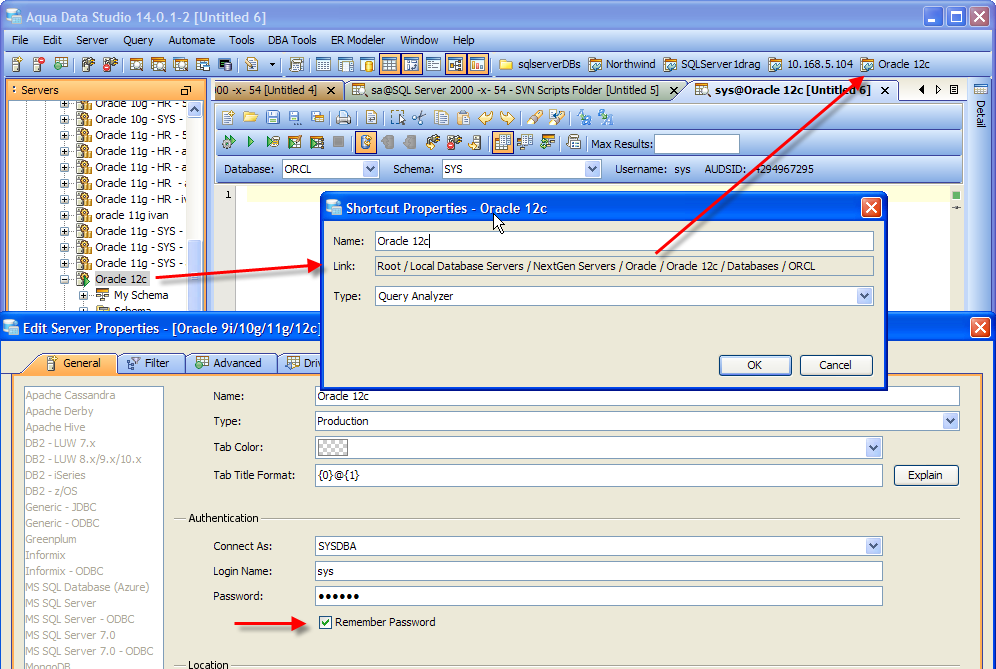Screen dimensions: 996x669
Task: Click the gray Stop execution square
Action: pos(339,142)
